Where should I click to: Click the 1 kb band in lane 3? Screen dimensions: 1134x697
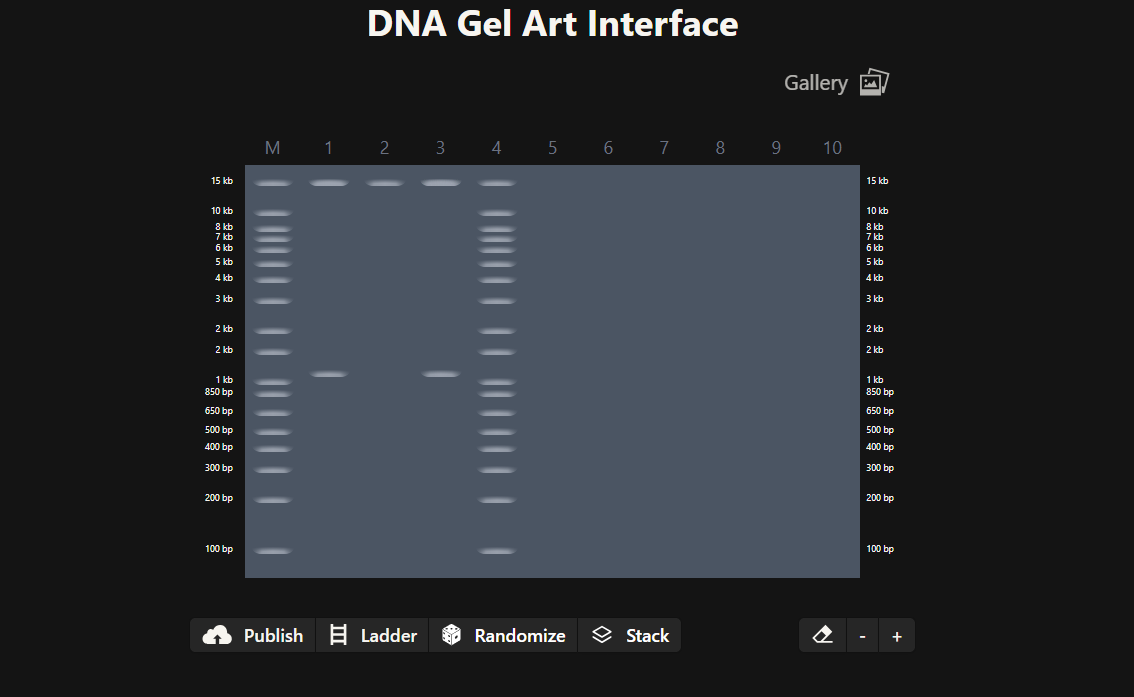tap(440, 374)
